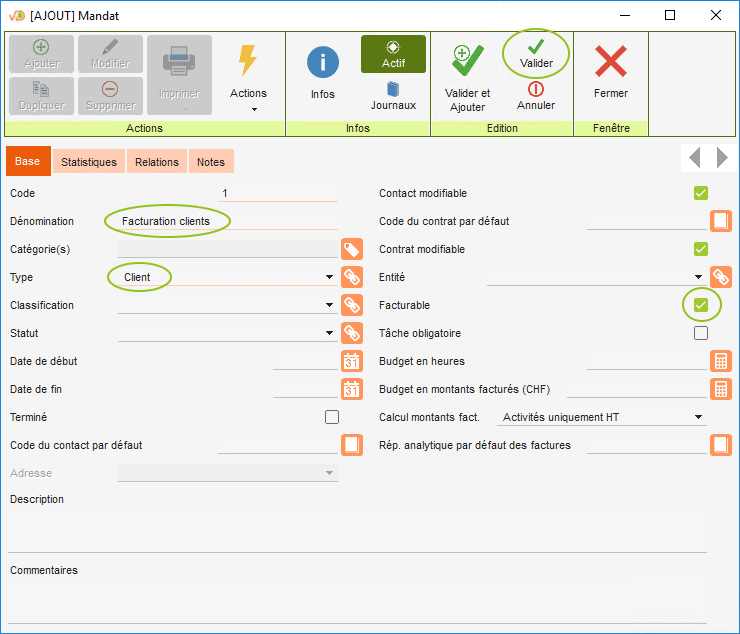Click the tag icon next to Catégorie(s)
Screen dimensions: 740x634
click(x=351, y=250)
